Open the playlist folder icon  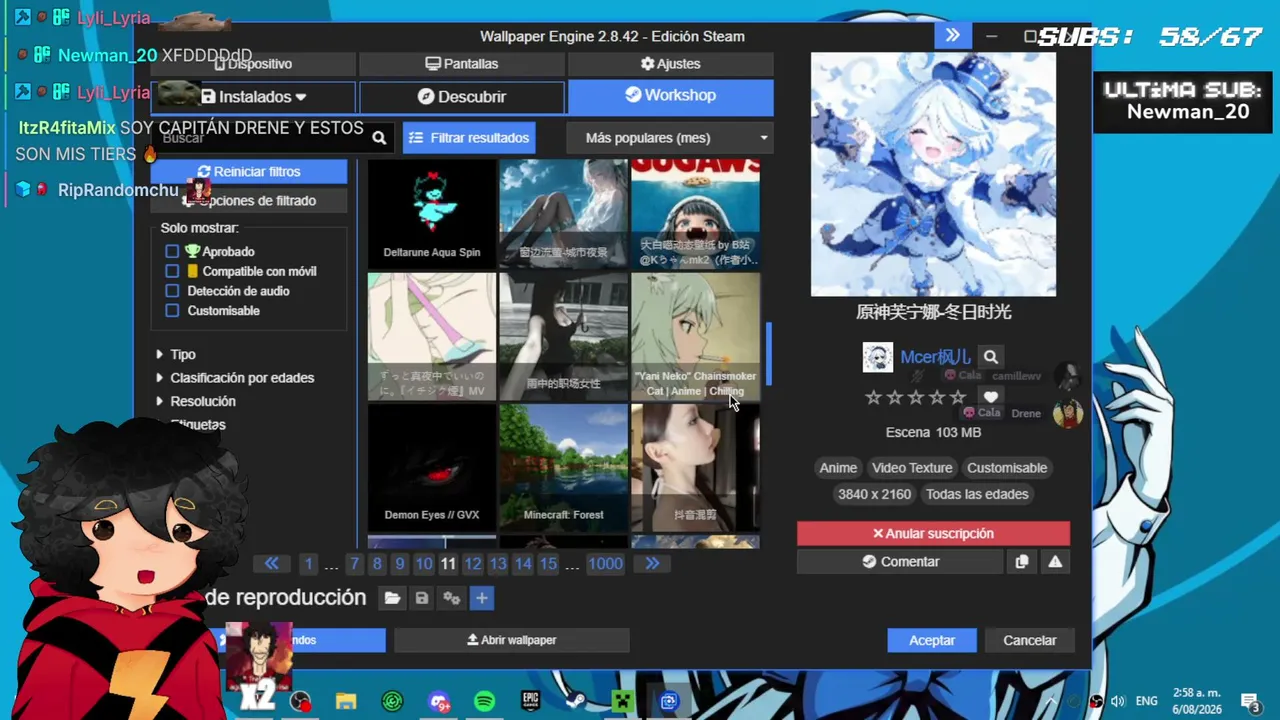pos(392,598)
